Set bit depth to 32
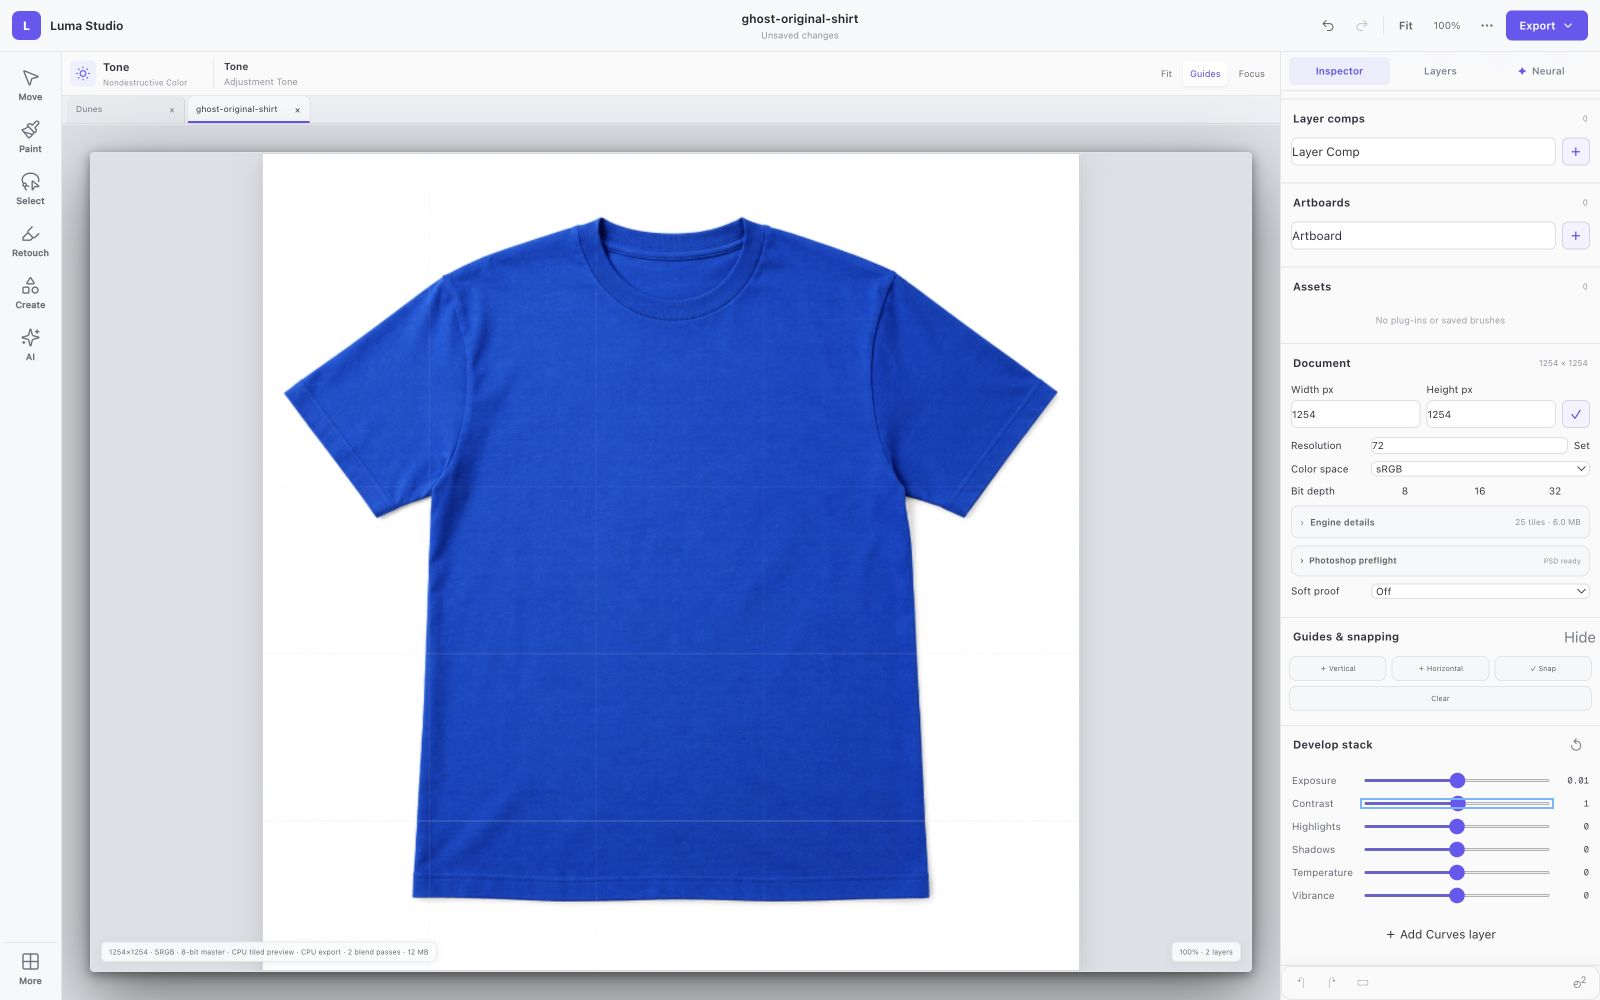This screenshot has width=1600, height=1000. click(1555, 491)
